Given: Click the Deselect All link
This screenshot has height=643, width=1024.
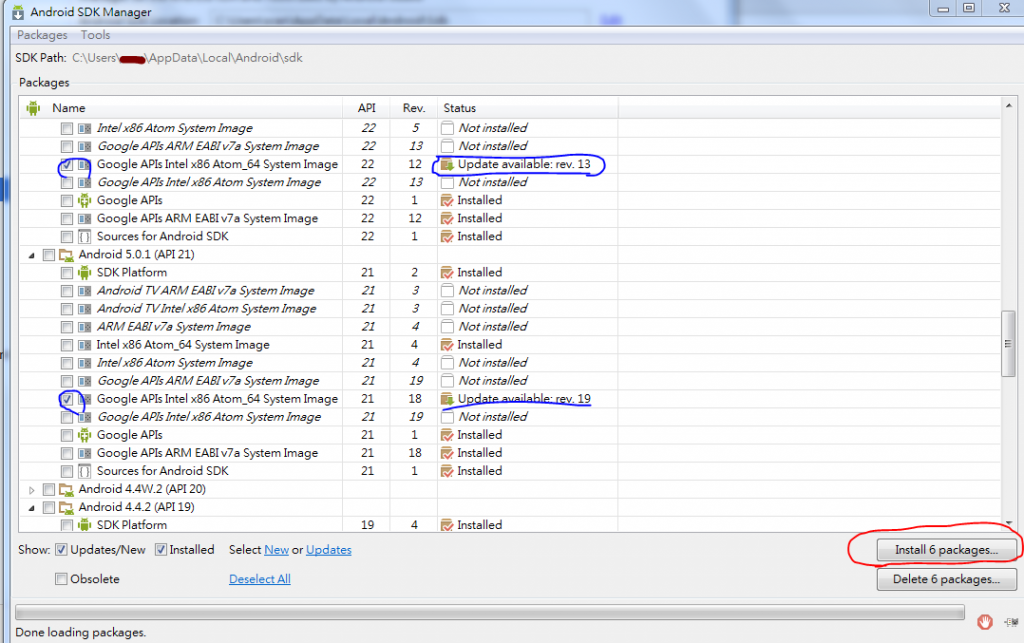Looking at the screenshot, I should (260, 579).
